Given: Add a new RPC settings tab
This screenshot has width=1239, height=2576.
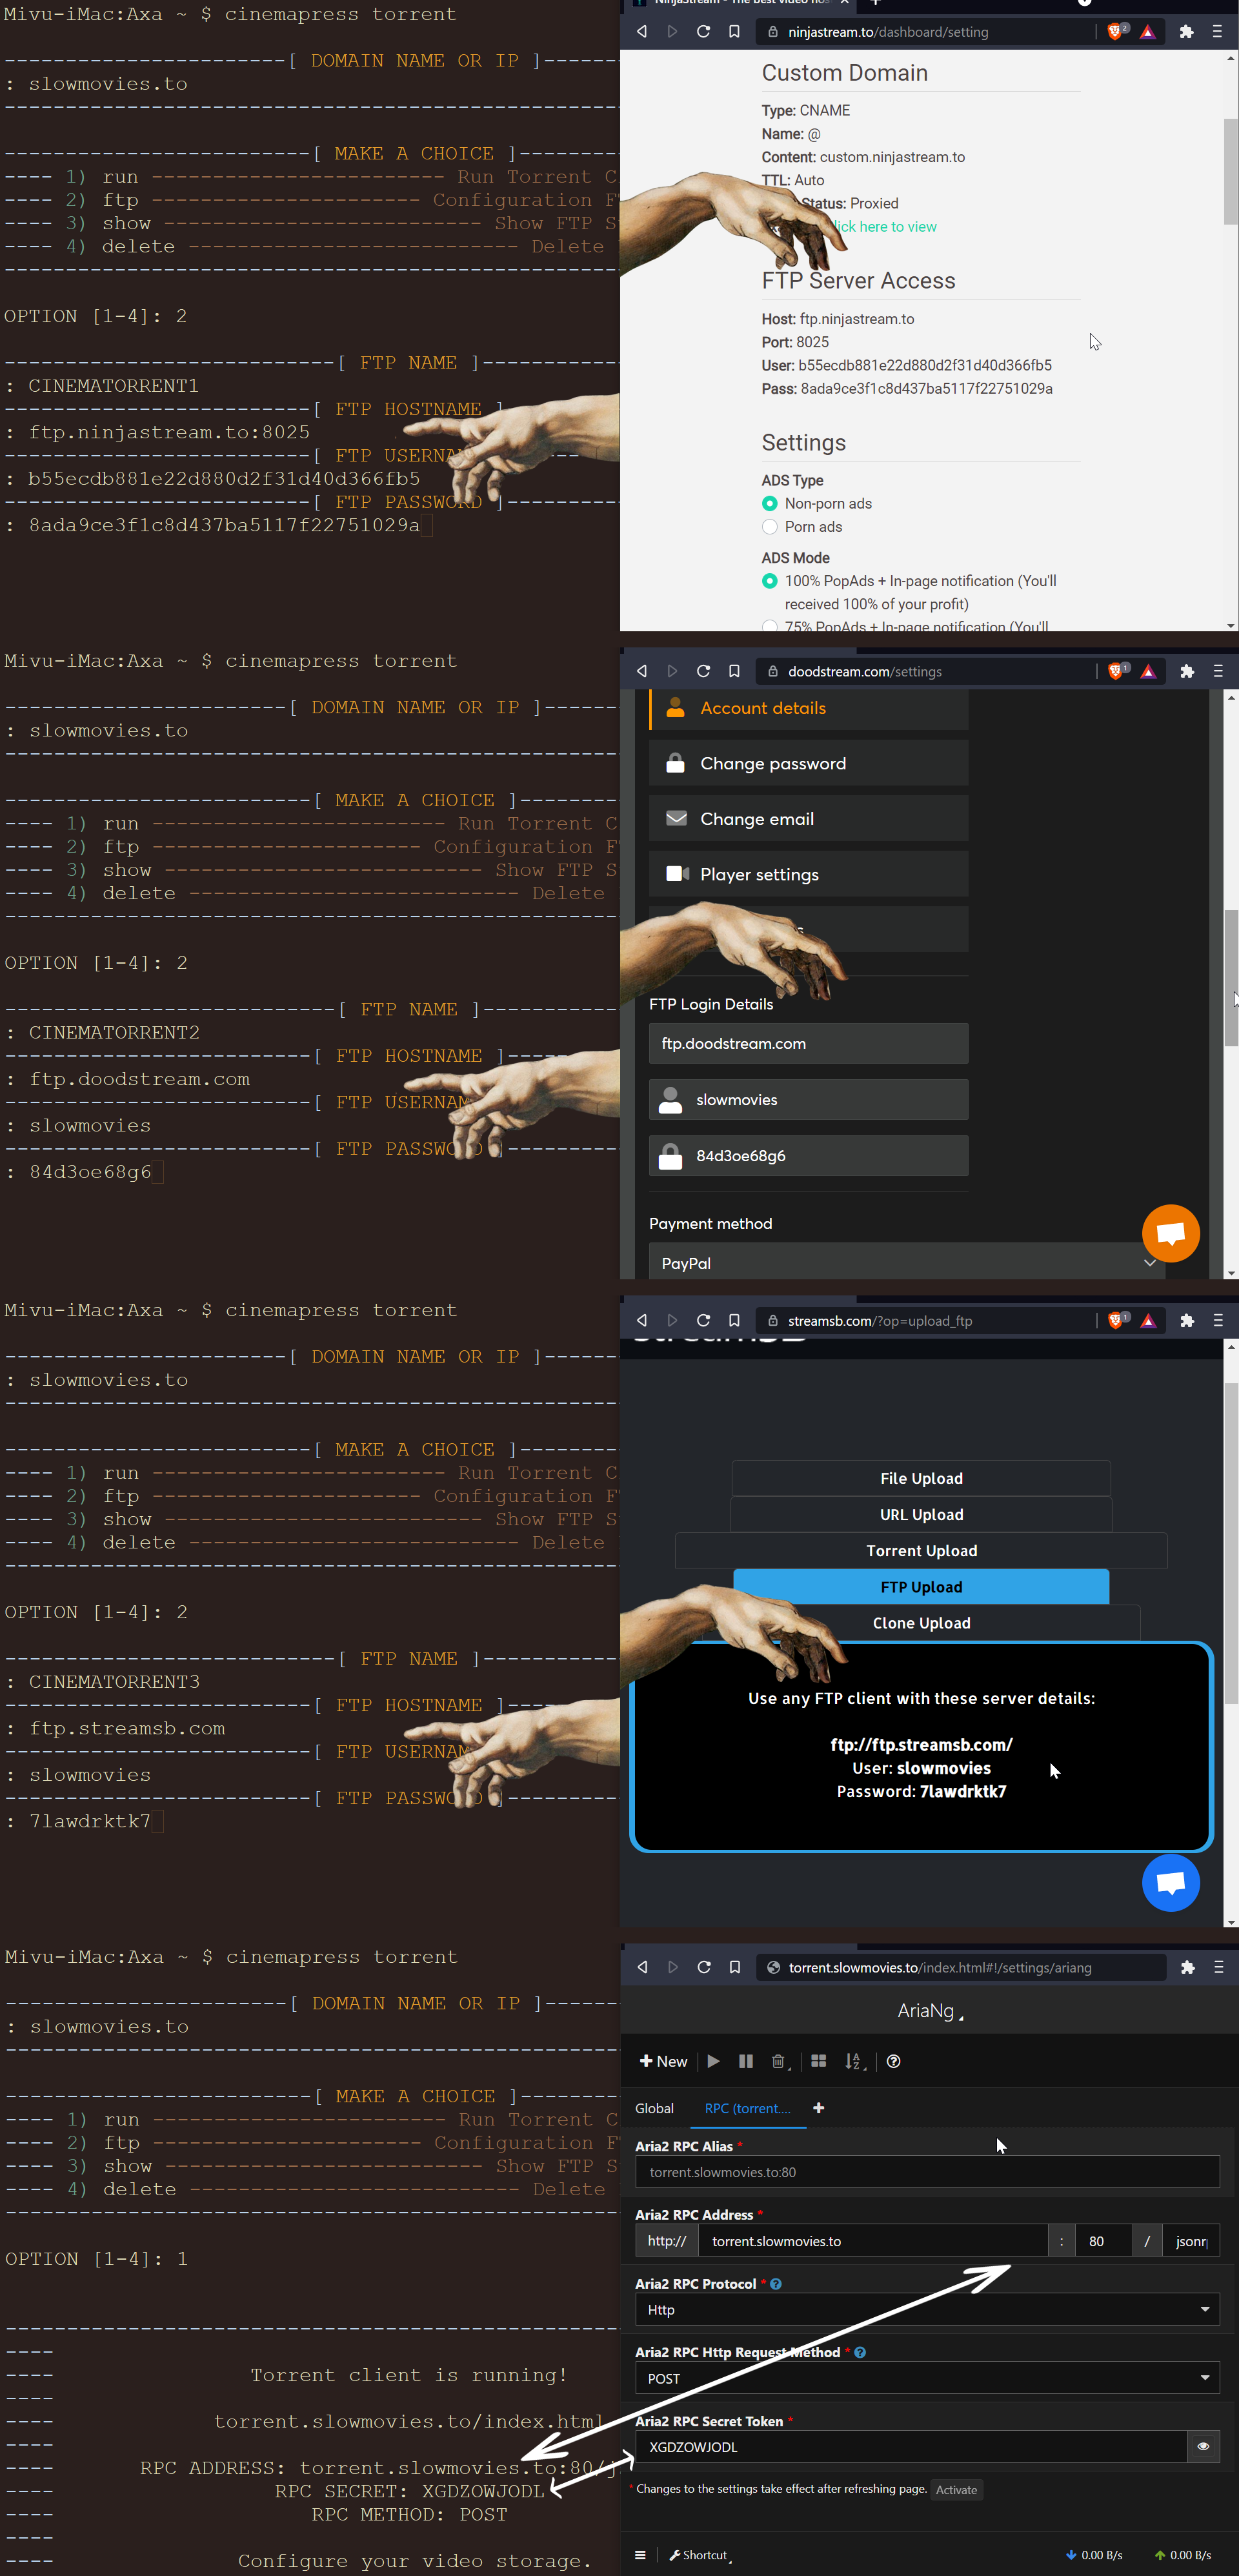Looking at the screenshot, I should pos(819,2108).
